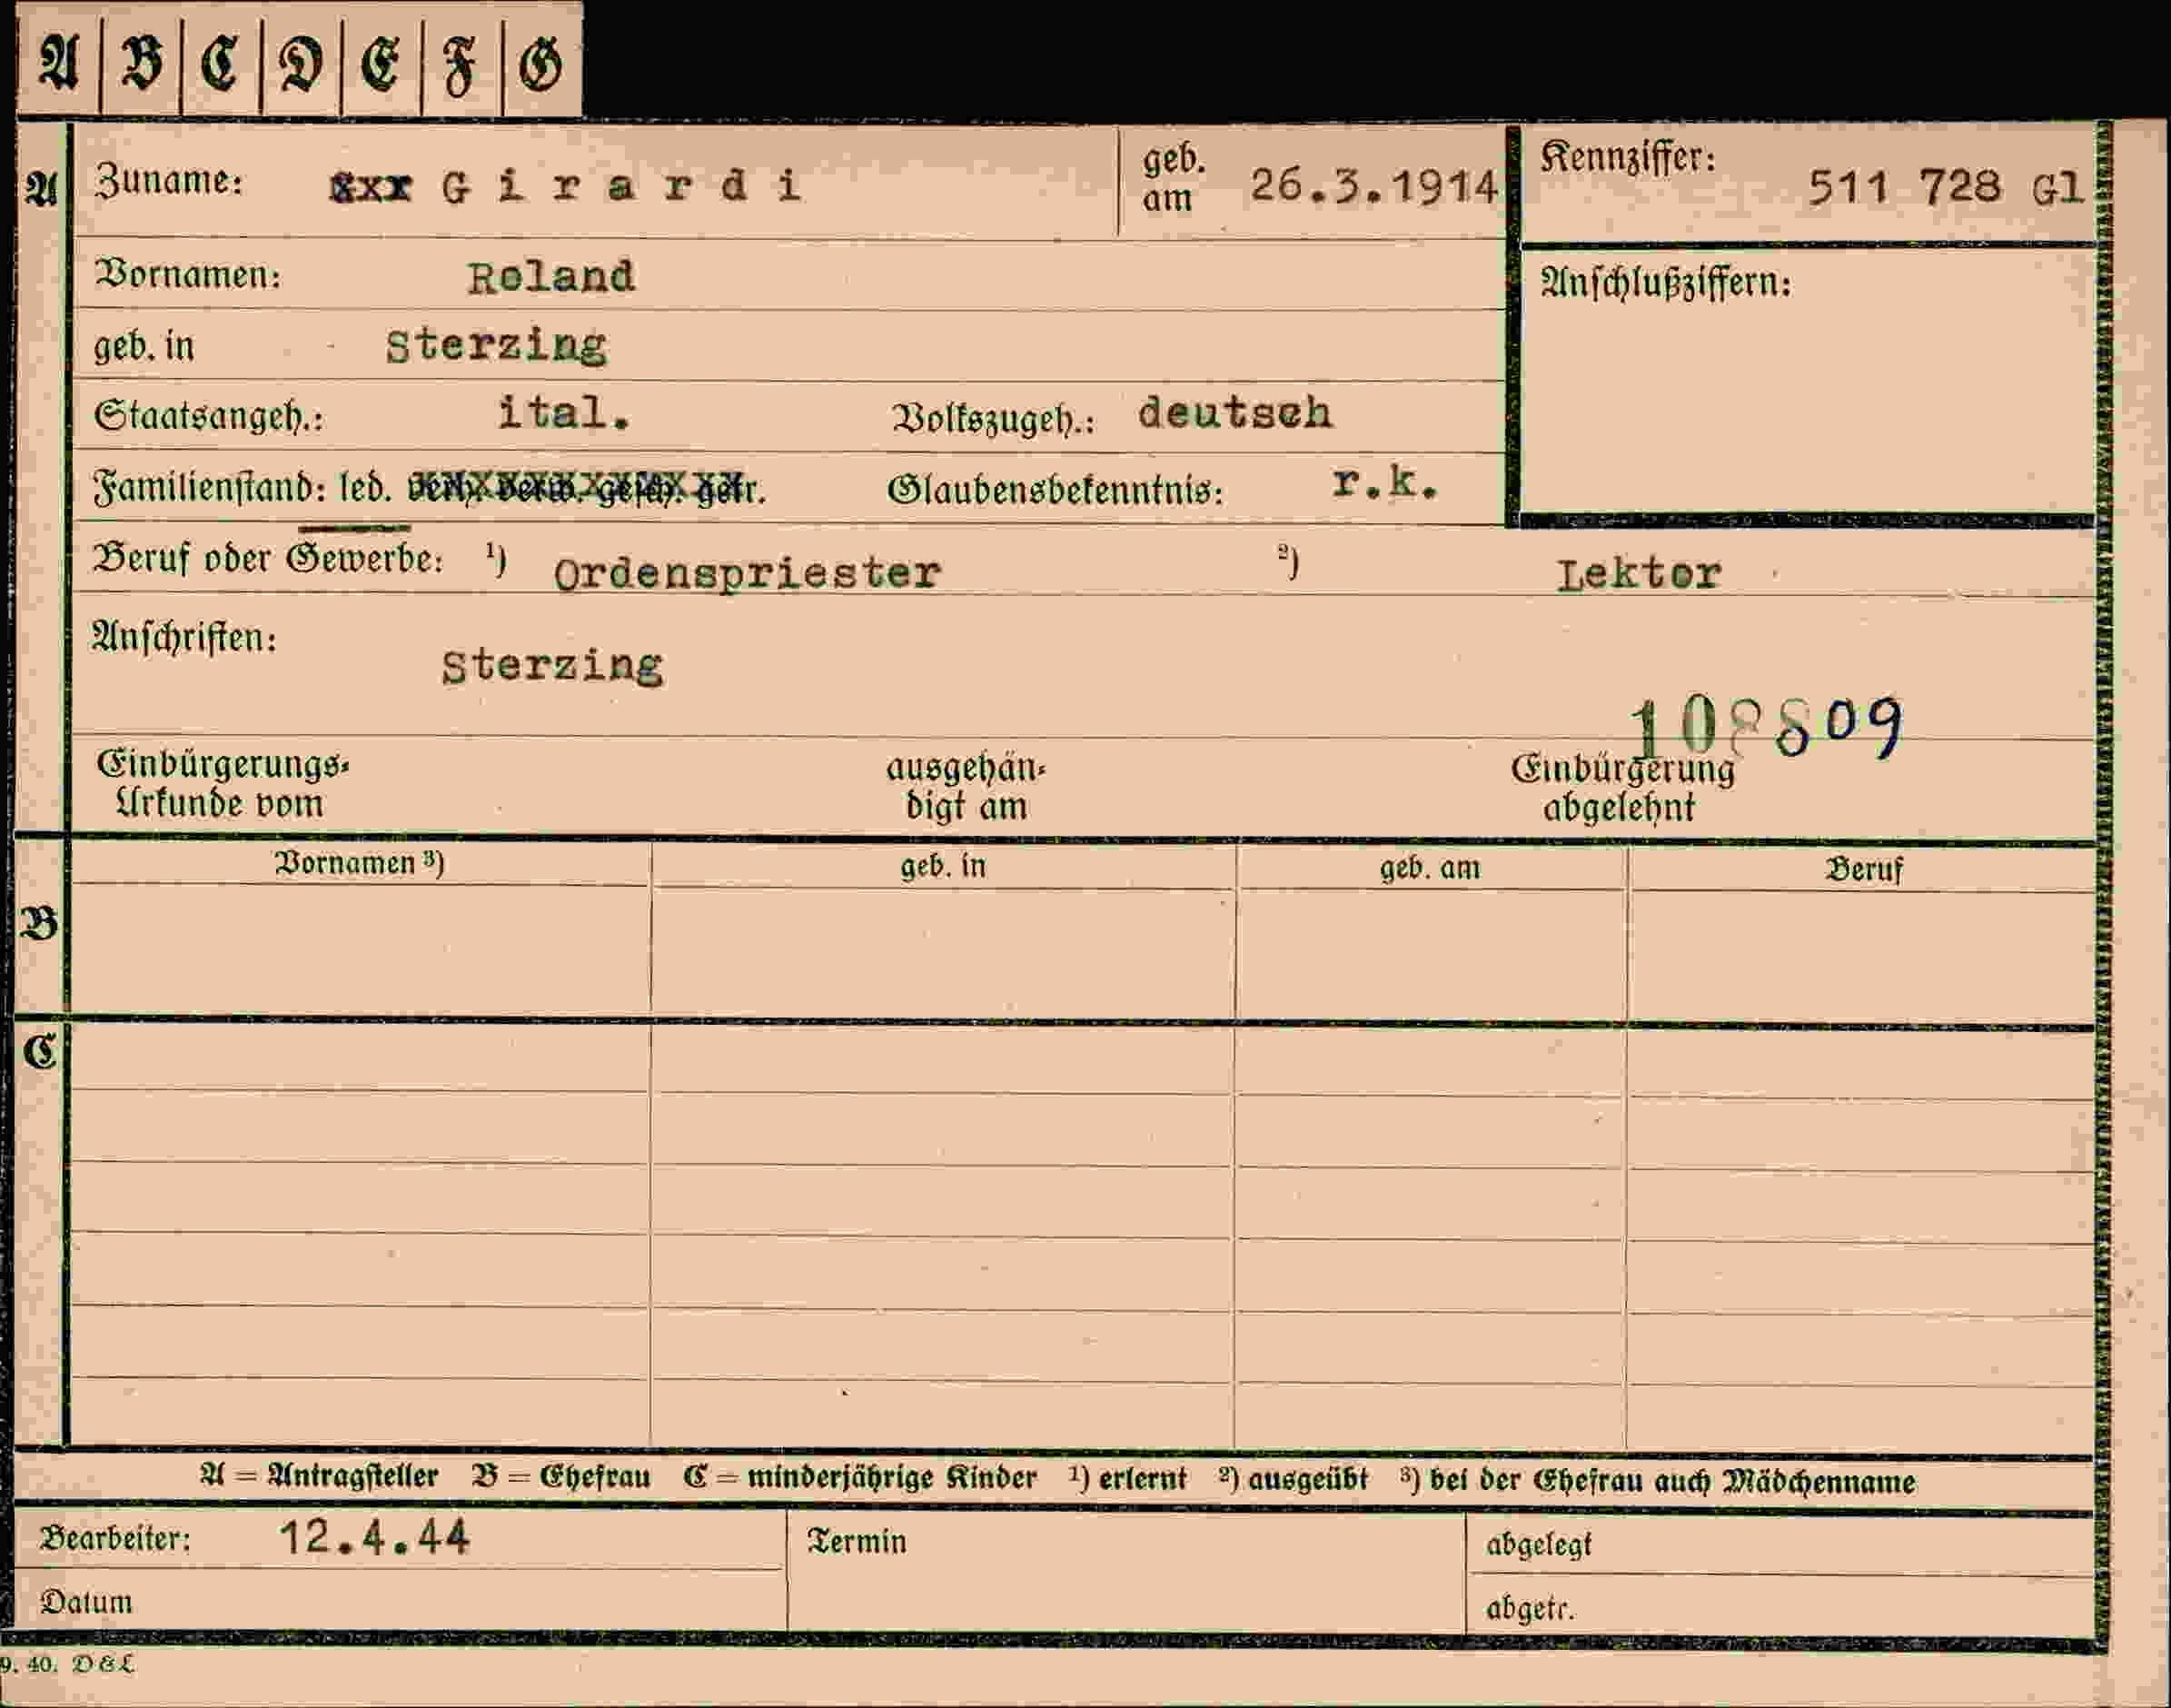This screenshot has width=2171, height=1708.
Task: Click the practiced occupation "Lektor"
Action: pos(1639,574)
